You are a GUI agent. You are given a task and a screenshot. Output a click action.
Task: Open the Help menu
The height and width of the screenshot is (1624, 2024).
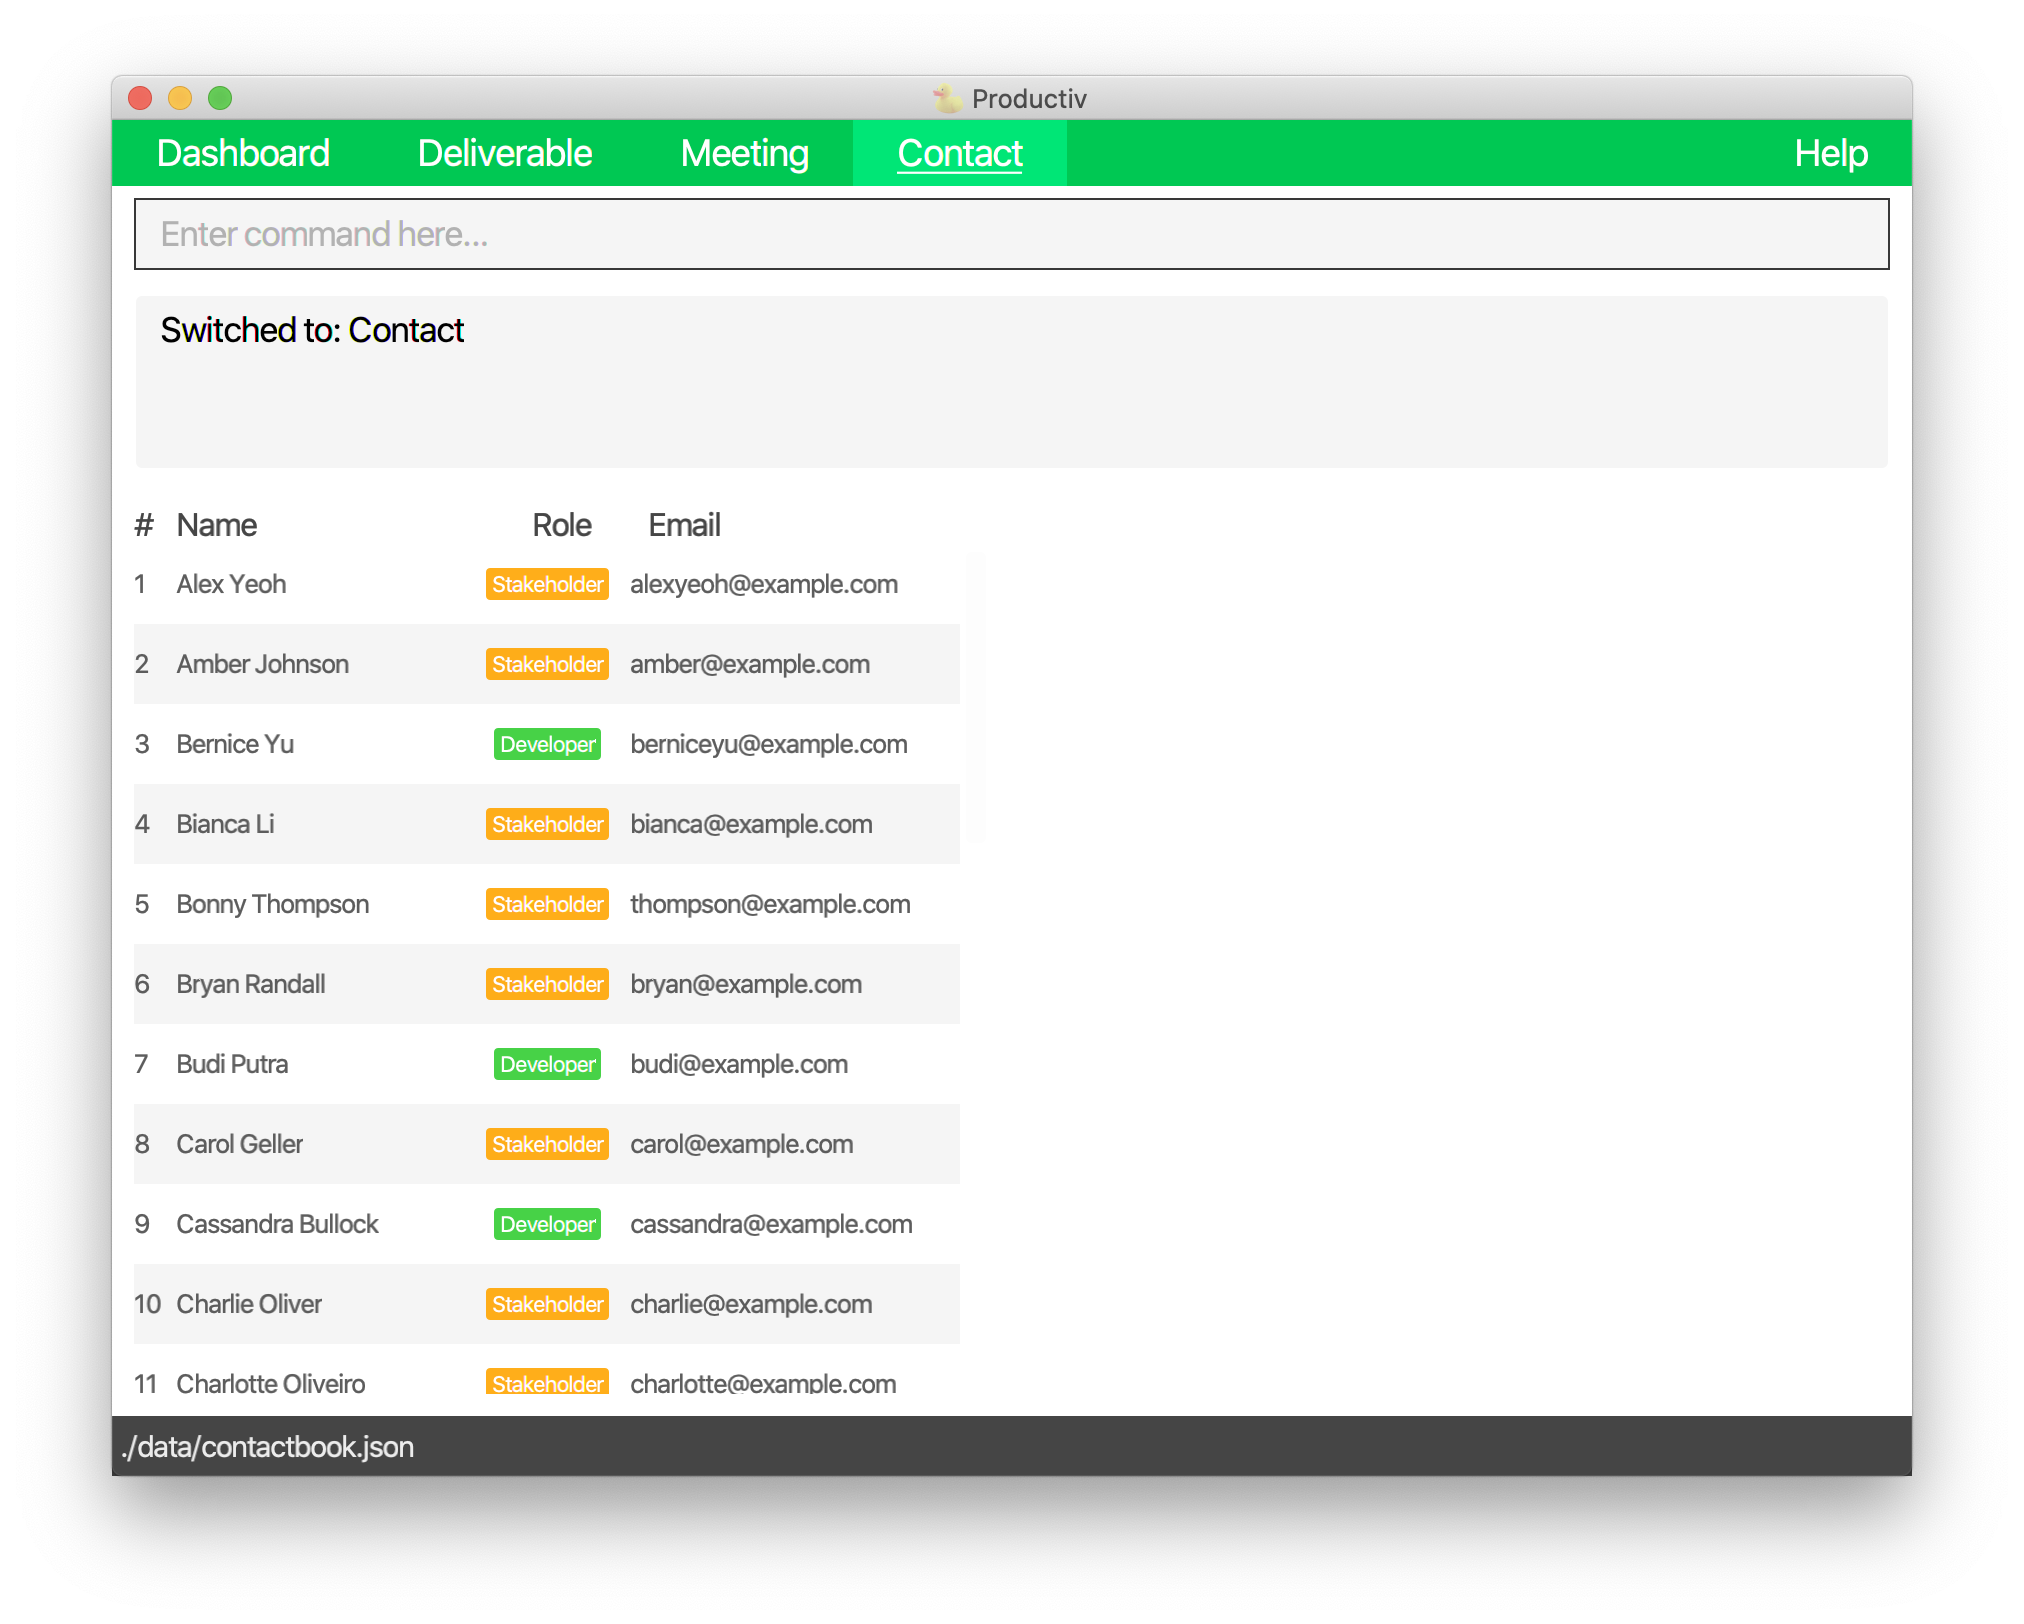click(1831, 153)
